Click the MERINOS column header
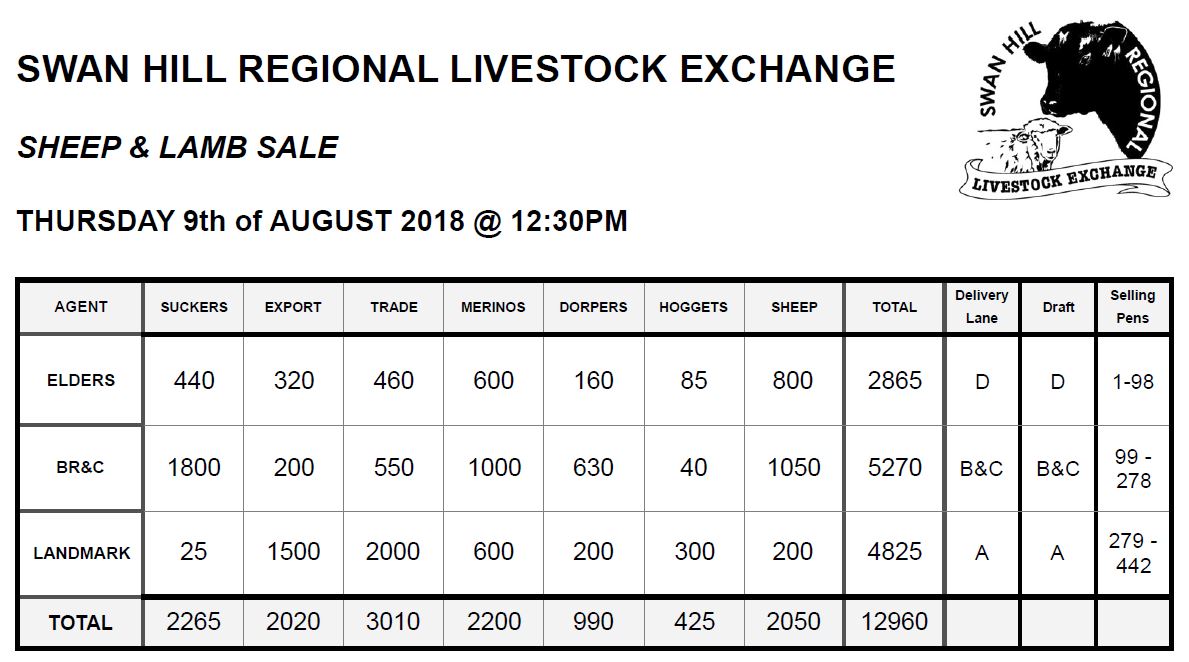Screen dimensions: 1189x662 [494, 307]
